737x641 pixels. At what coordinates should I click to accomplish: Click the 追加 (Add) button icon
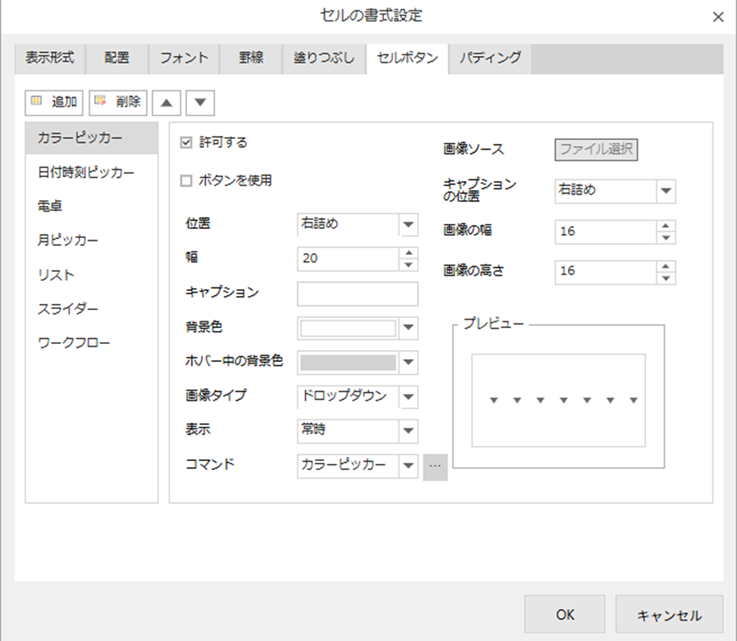[x=38, y=102]
